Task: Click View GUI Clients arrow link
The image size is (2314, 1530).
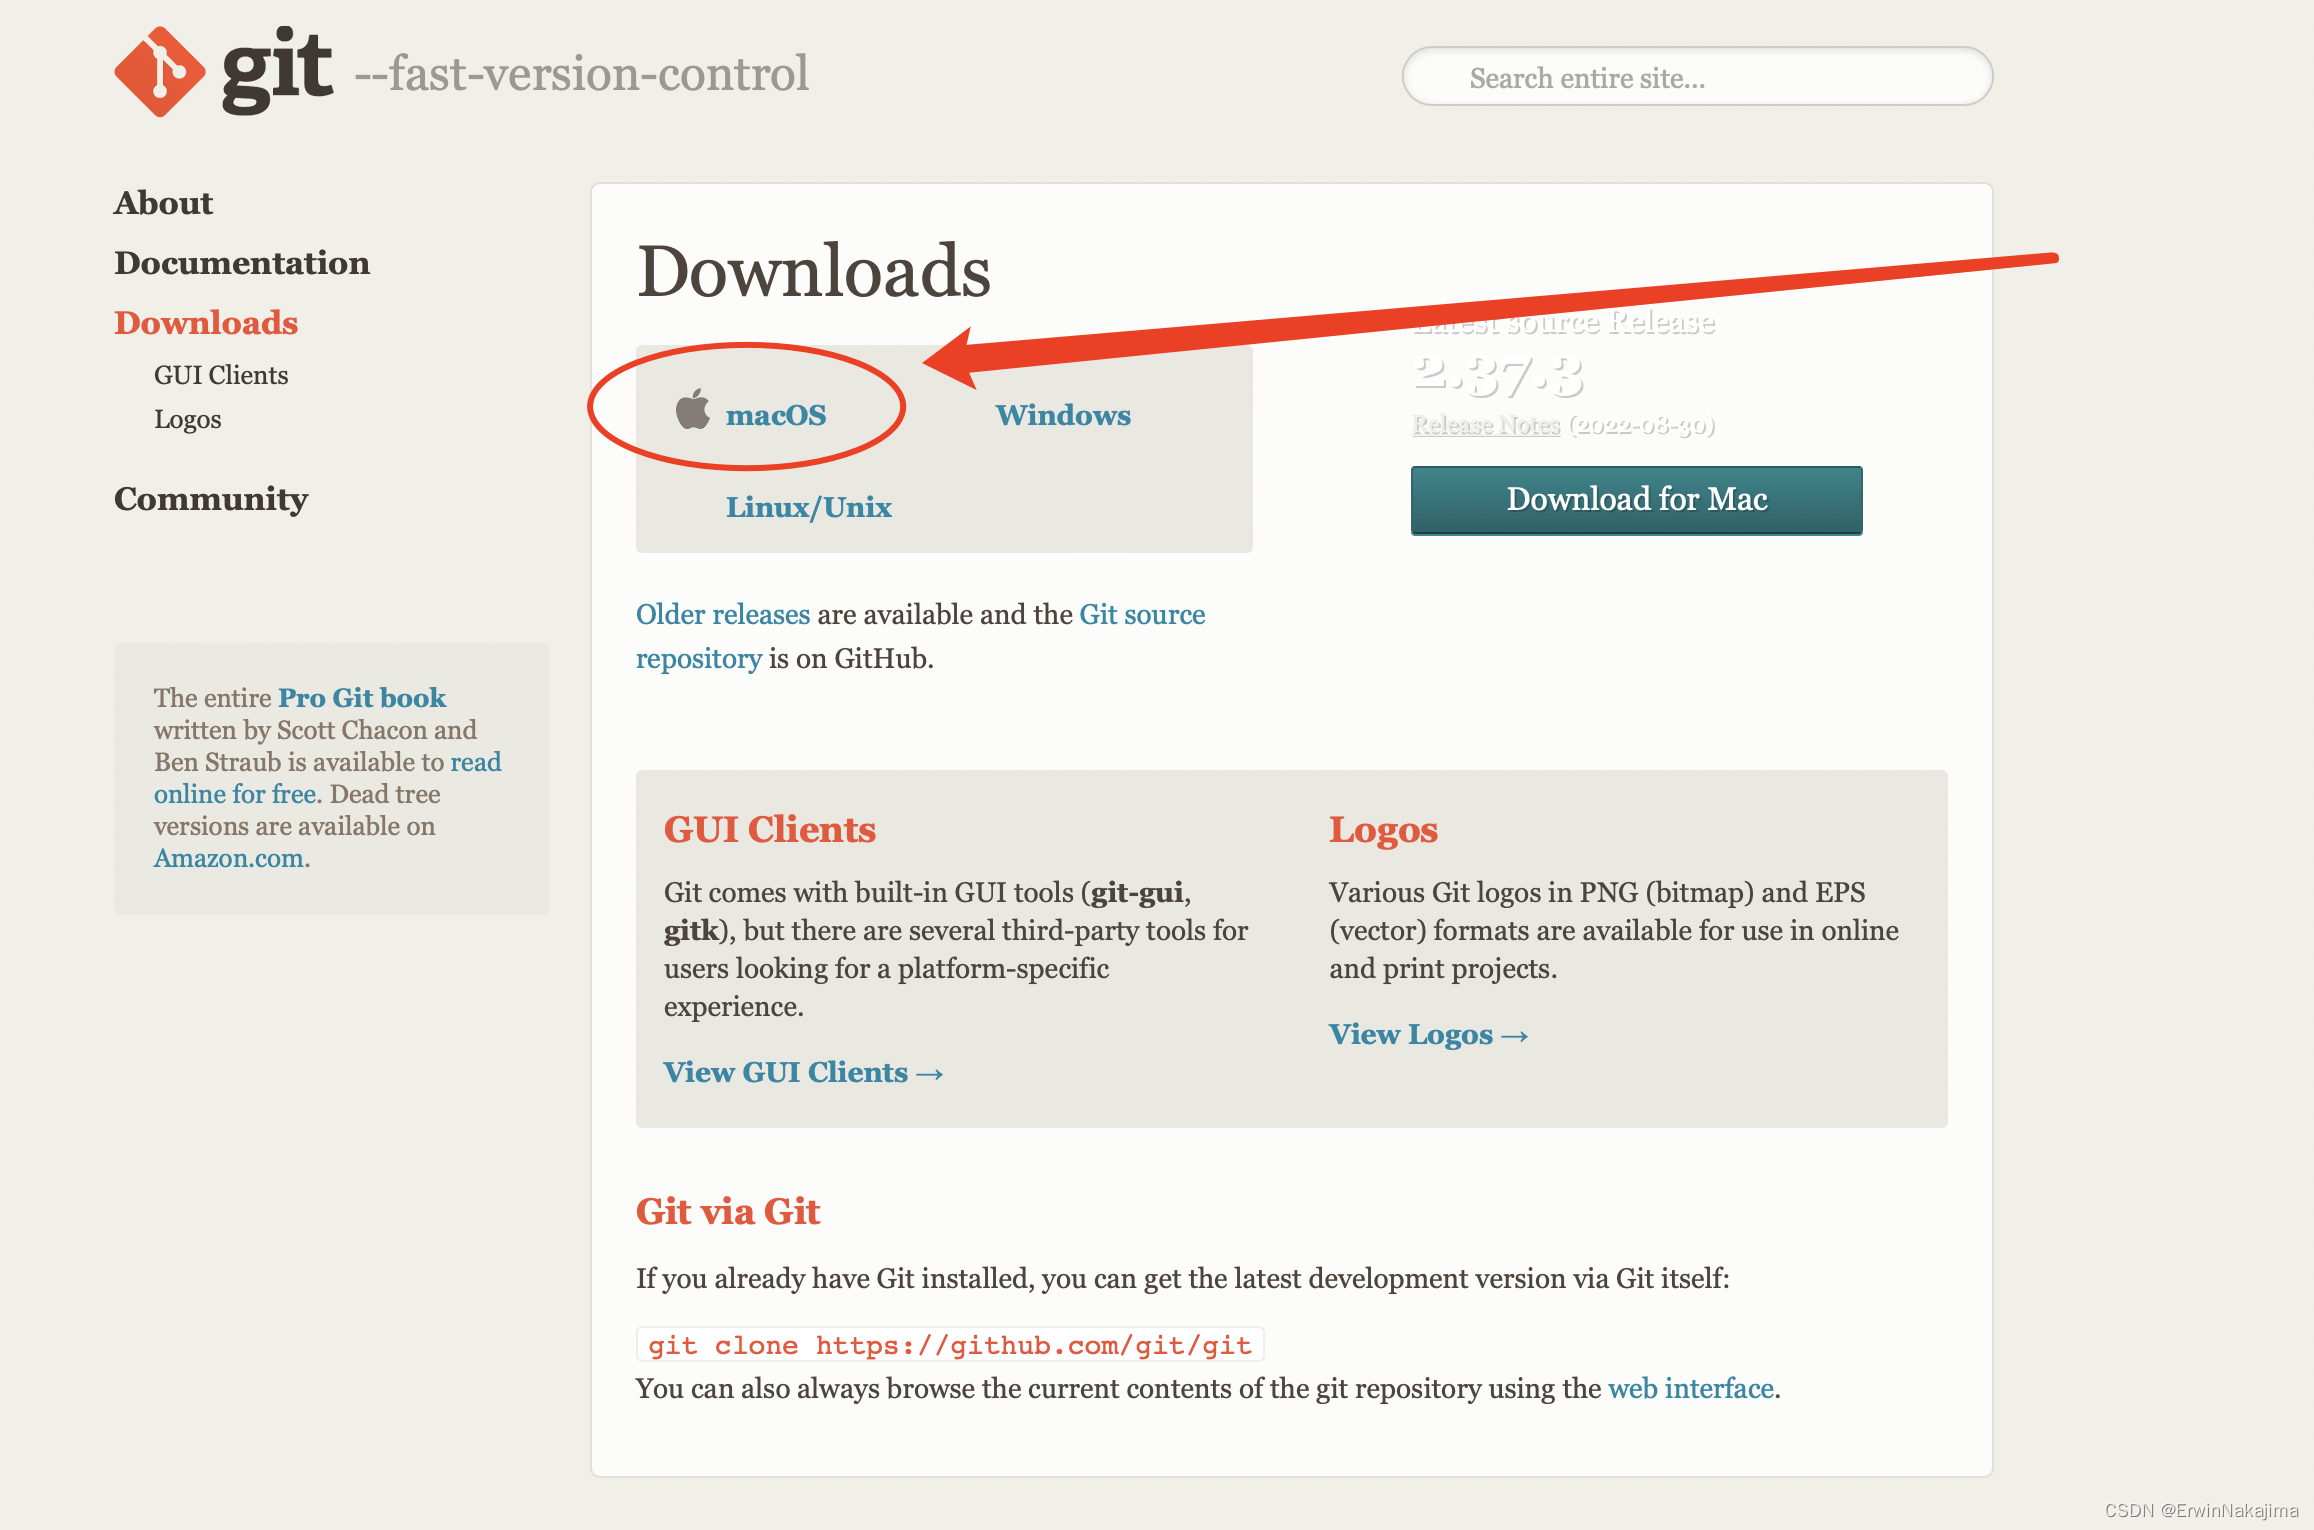Action: [804, 1072]
